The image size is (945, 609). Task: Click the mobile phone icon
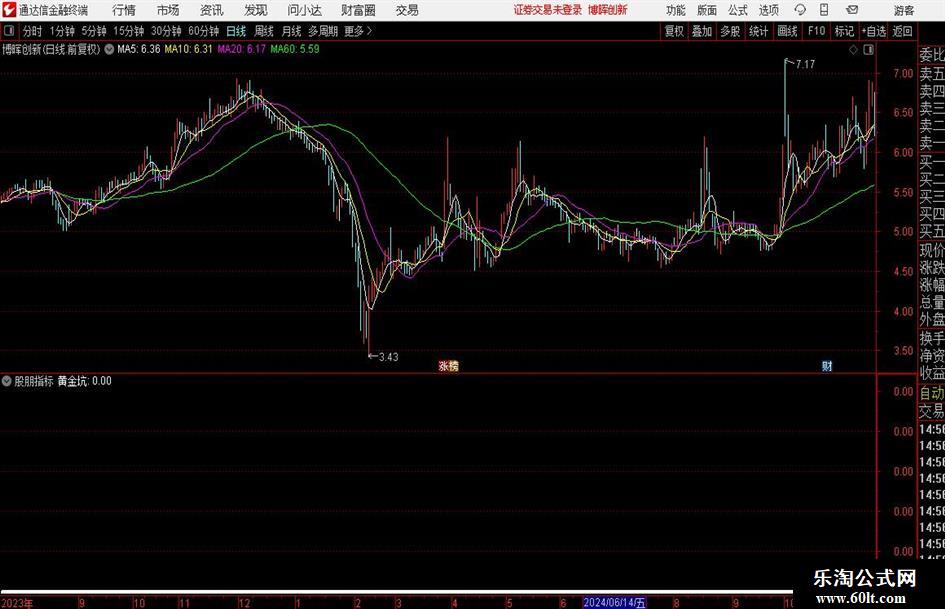tap(824, 10)
